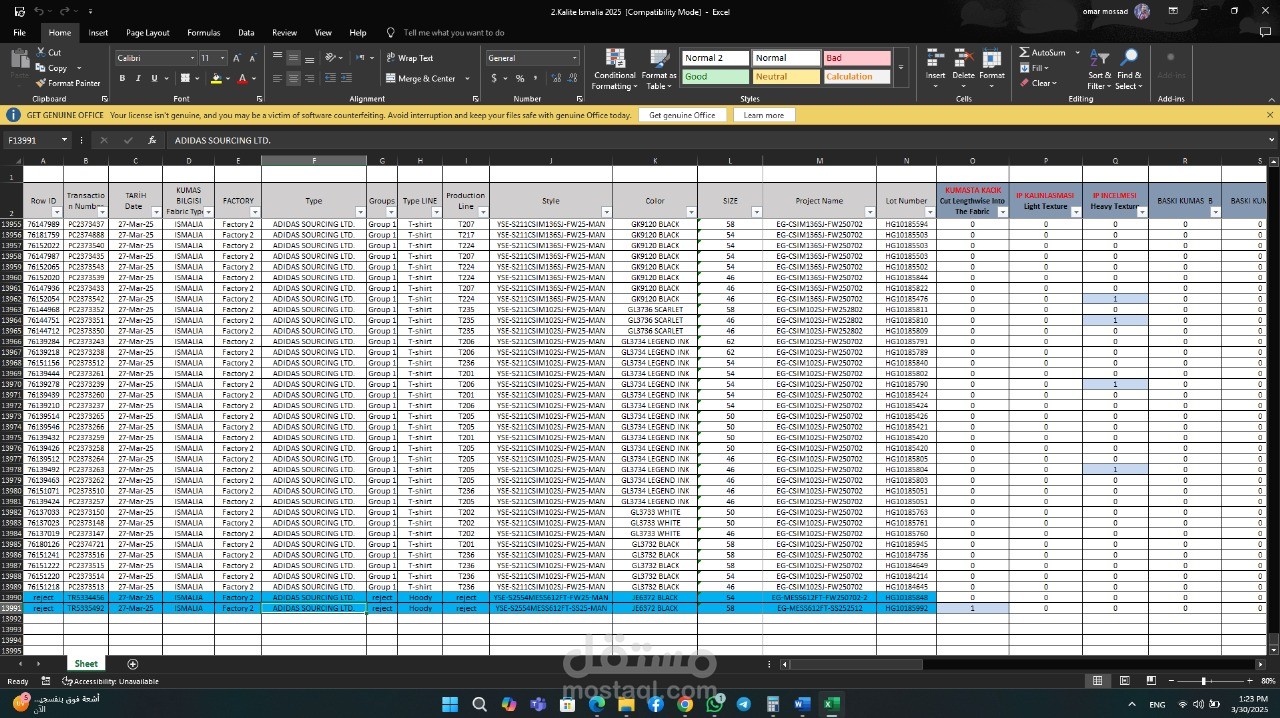Switch to the Insert ribbon tab
Image resolution: width=1280 pixels, height=718 pixels.
[98, 33]
